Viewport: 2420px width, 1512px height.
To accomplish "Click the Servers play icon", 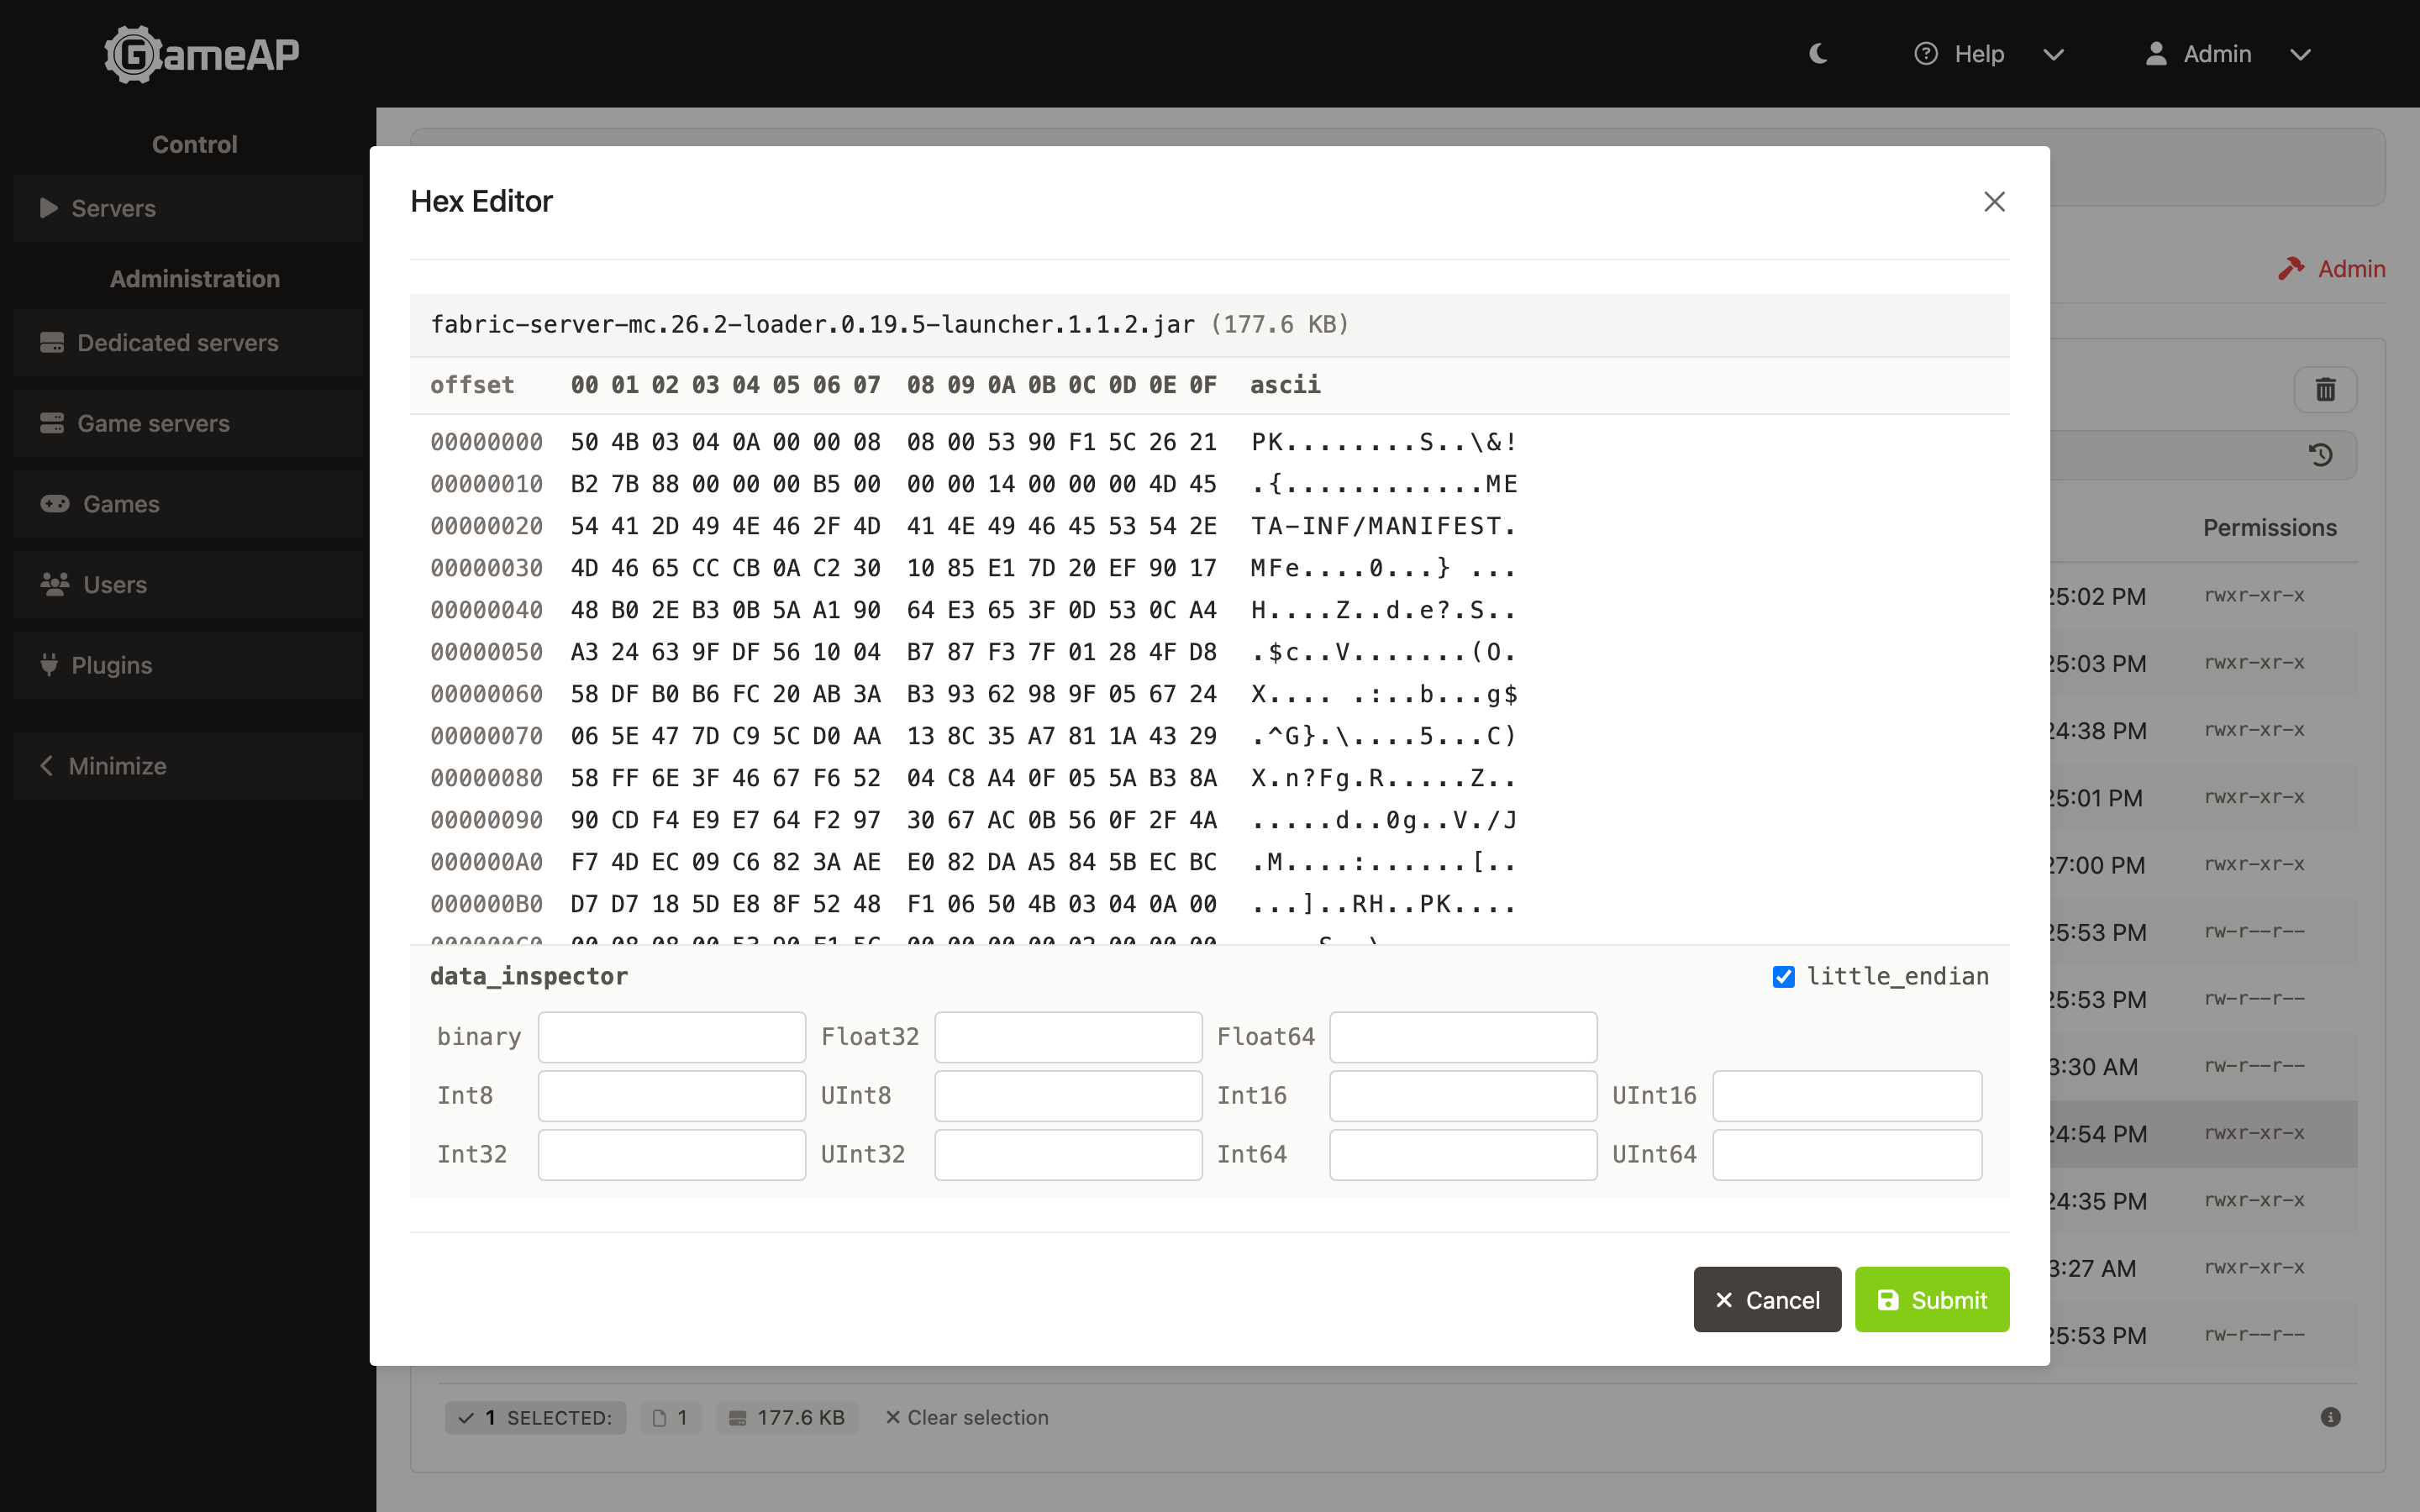I will (x=48, y=208).
